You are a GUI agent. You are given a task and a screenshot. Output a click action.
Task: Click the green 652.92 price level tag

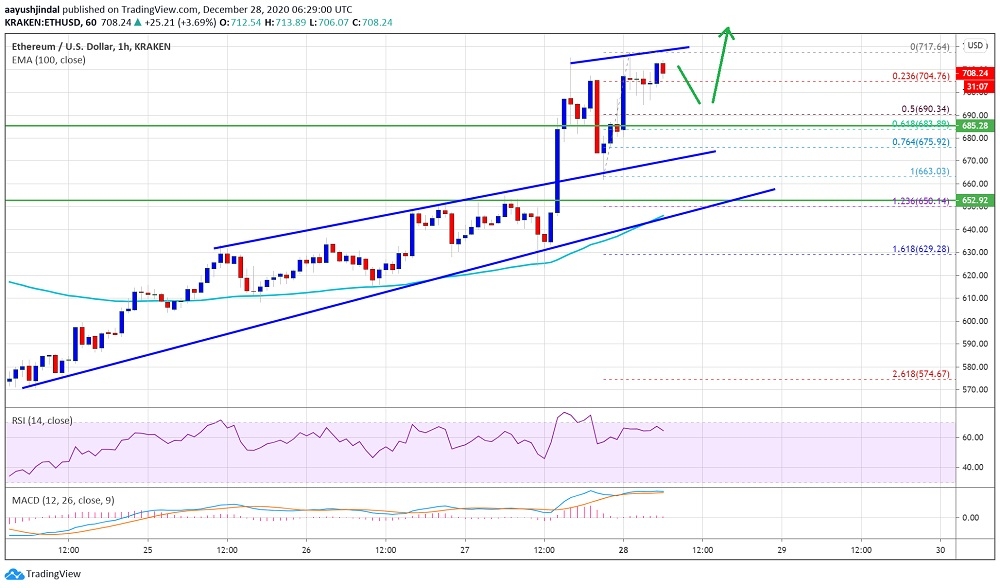coord(975,201)
